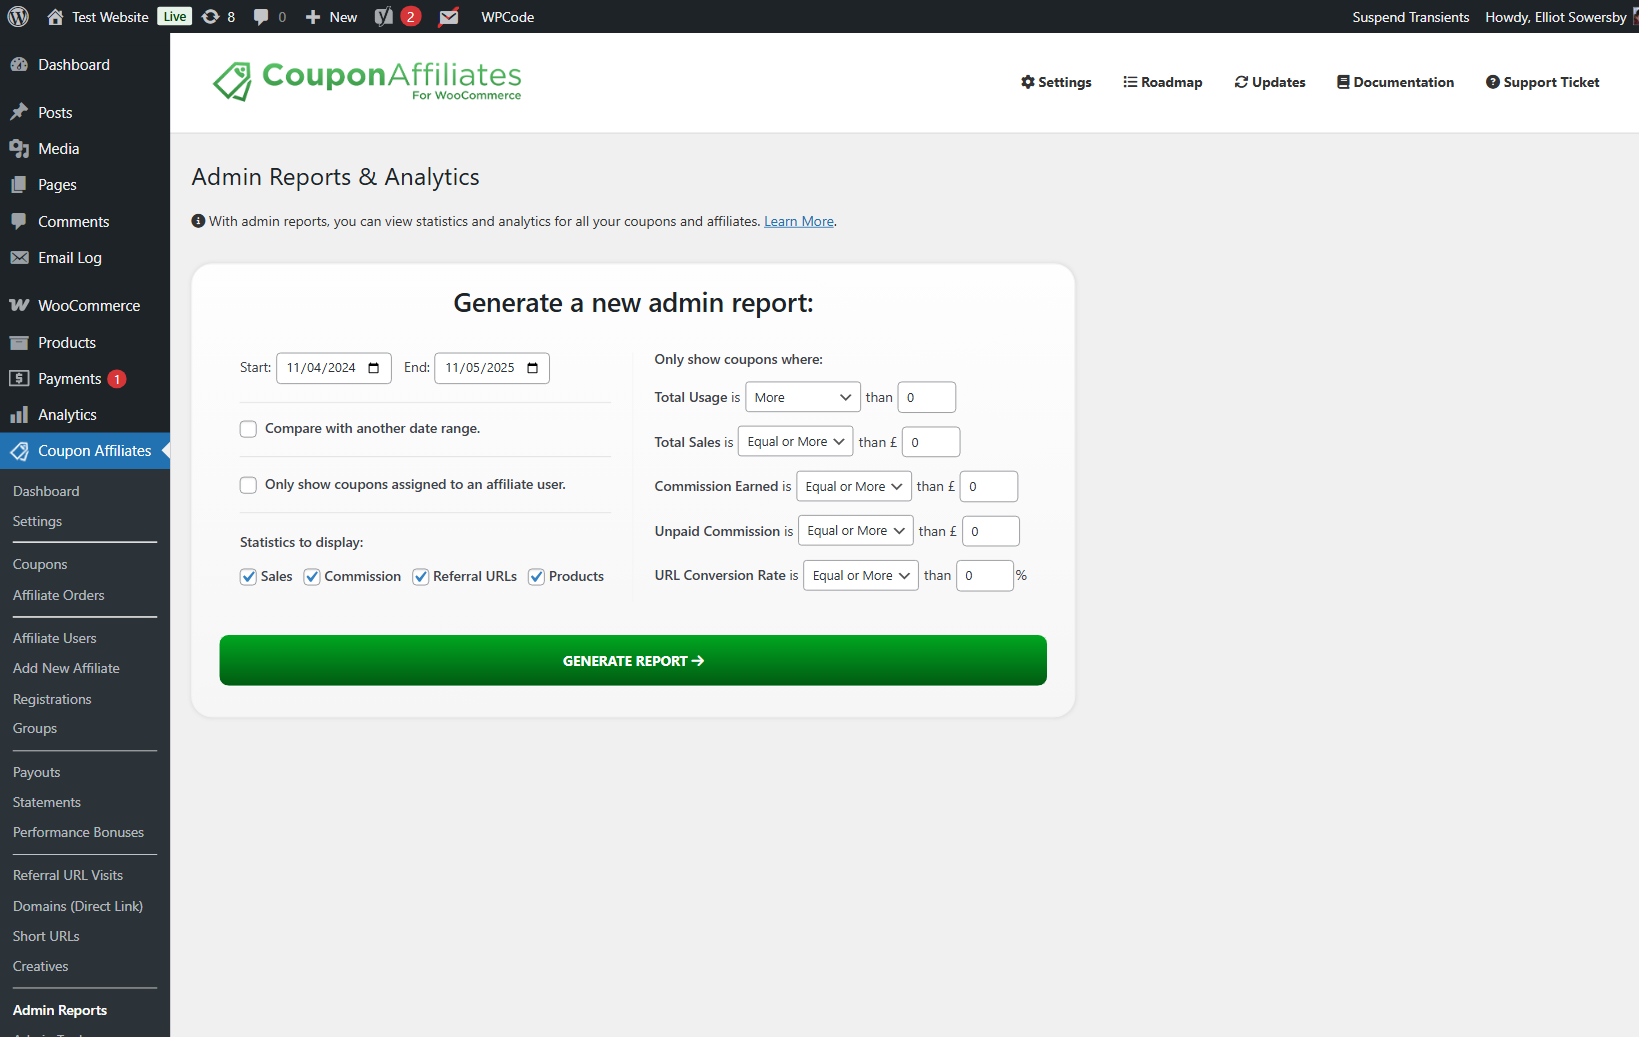This screenshot has height=1037, width=1639.
Task: Click the Coupon Affiliates tag icon in sidebar
Action: coord(19,451)
